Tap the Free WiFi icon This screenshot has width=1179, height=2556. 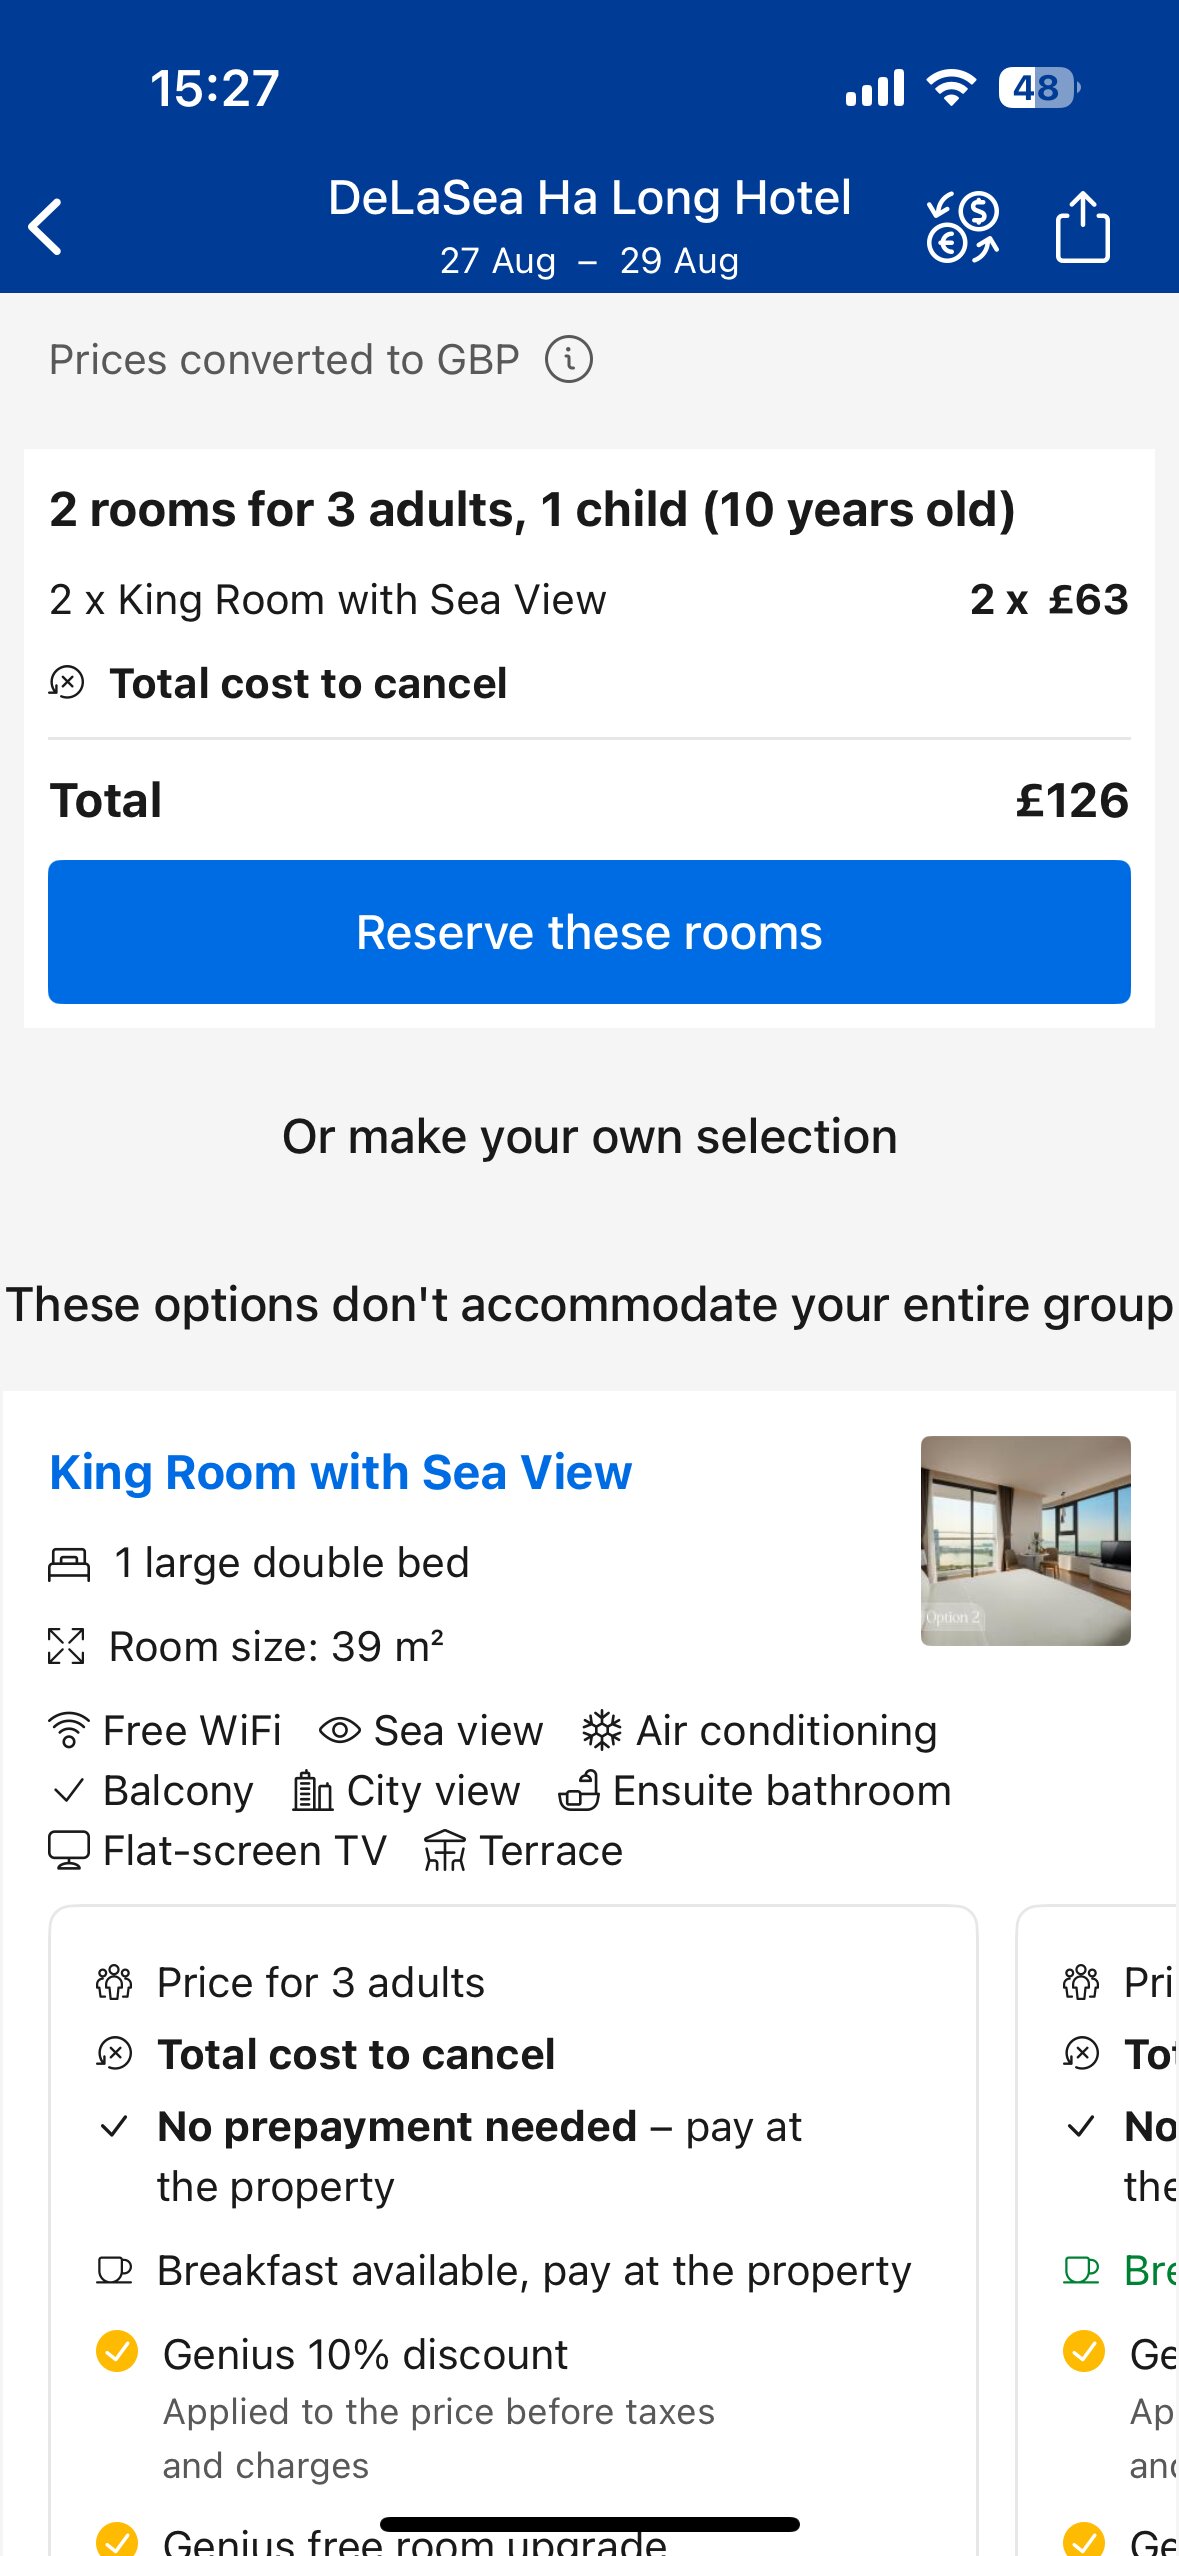point(69,1730)
